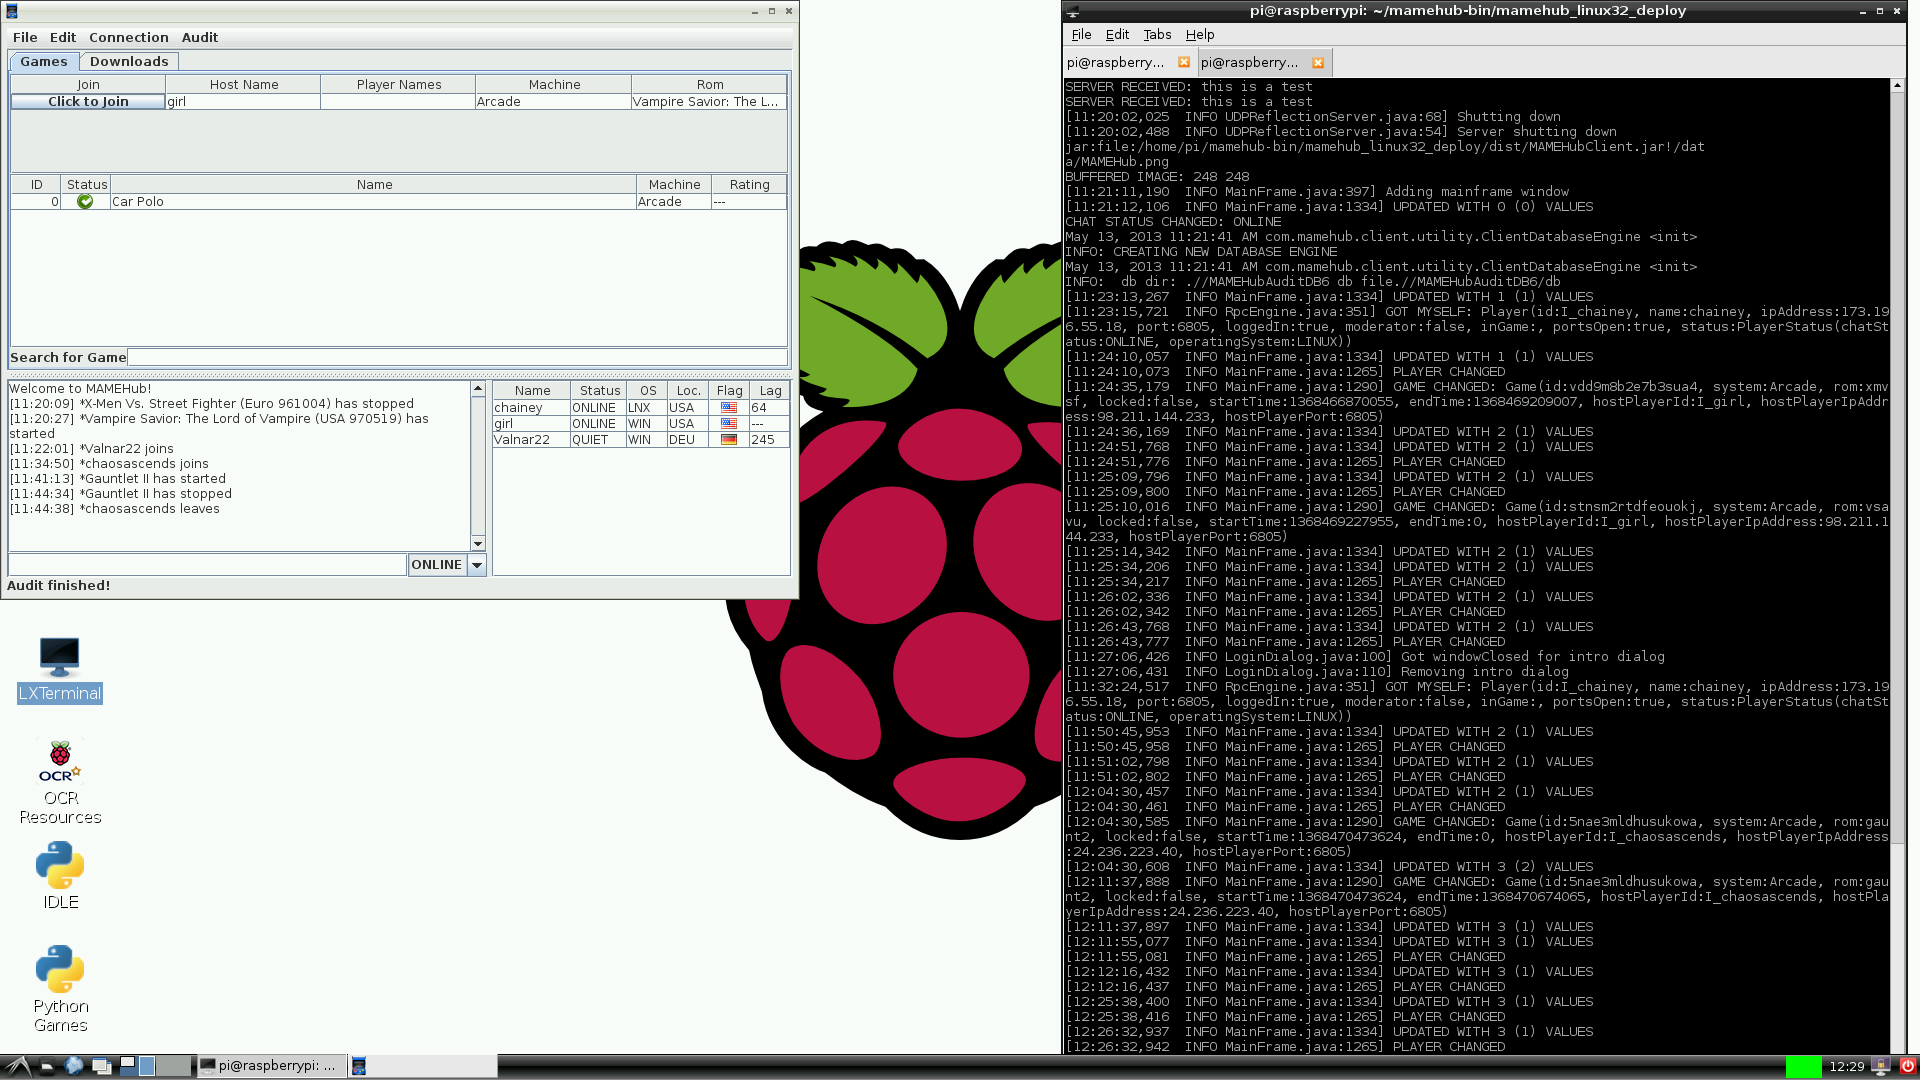Open the terminal Tabs menu

tap(1157, 34)
